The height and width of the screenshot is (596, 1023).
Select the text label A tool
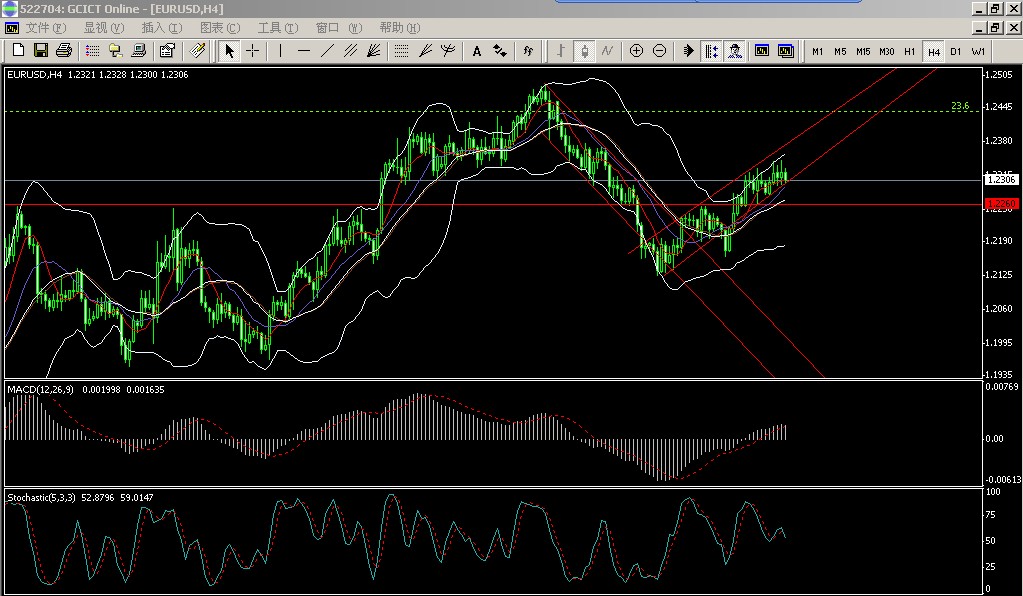click(476, 51)
